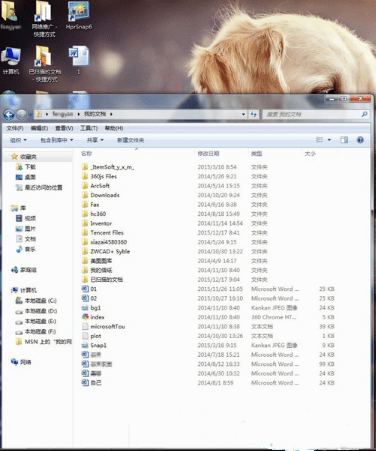The width and height of the screenshot is (376, 451).
Task: Select 收藏夹 in the sidebar
Action: point(24,157)
